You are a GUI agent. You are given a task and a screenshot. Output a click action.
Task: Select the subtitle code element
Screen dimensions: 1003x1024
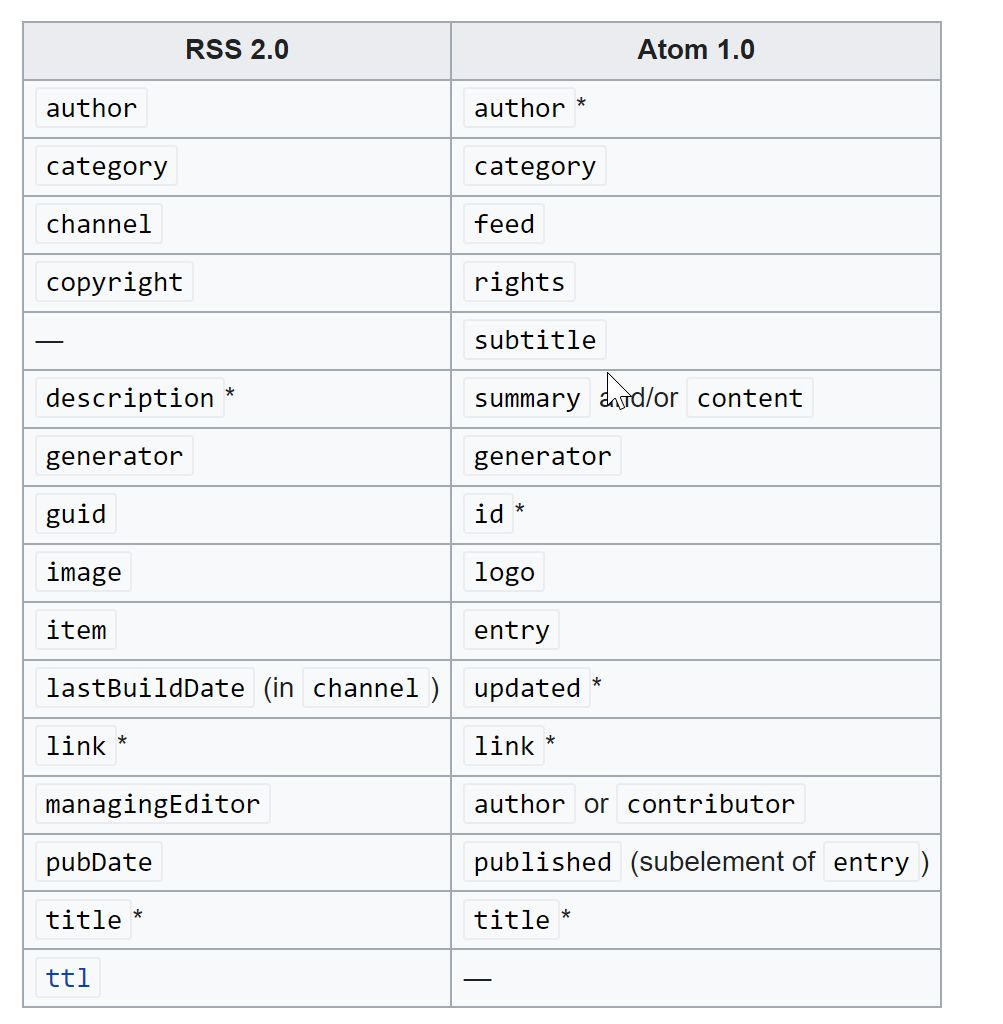pos(535,340)
